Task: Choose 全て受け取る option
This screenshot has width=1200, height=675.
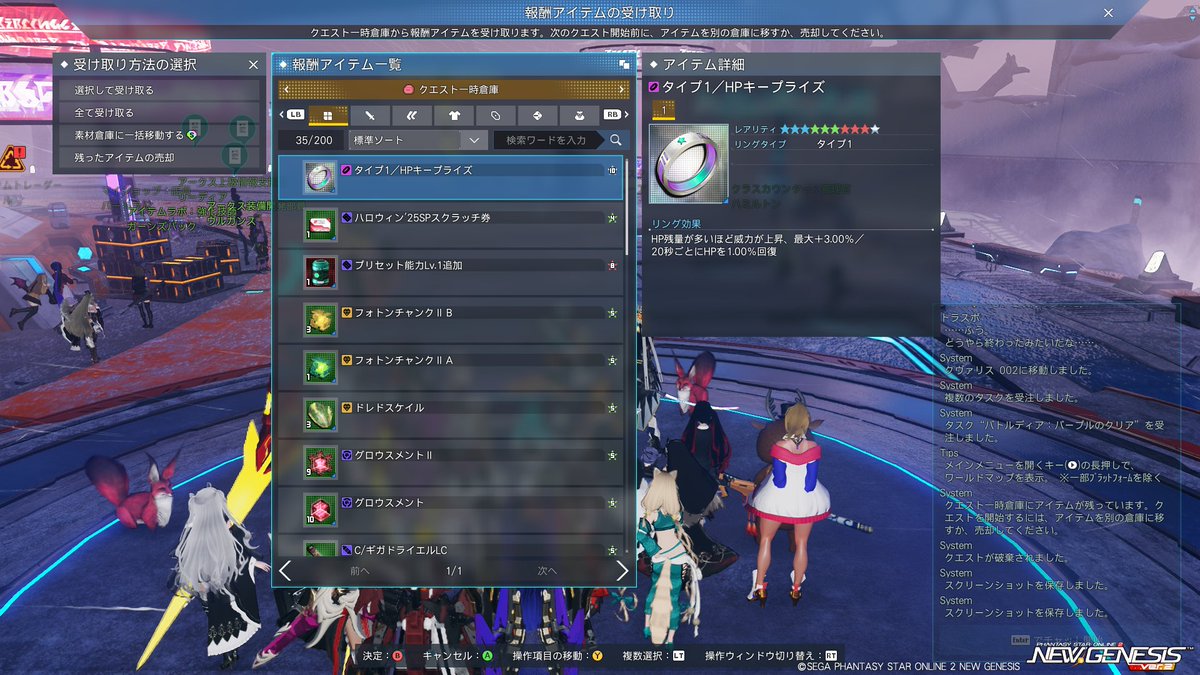Action: point(160,112)
